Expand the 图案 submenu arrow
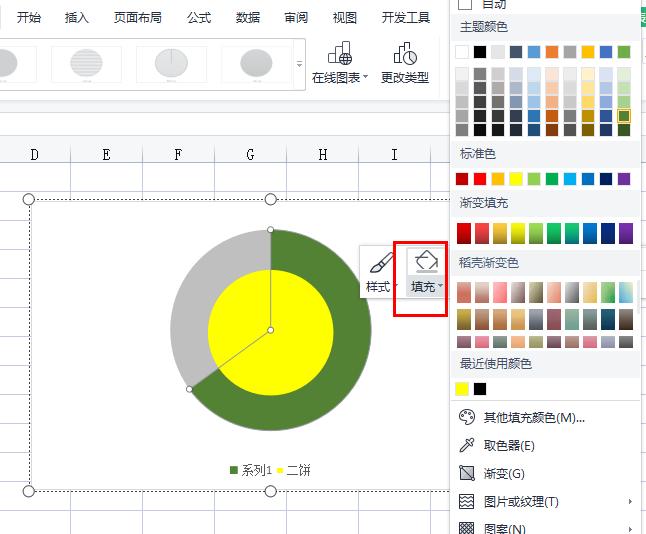 (630, 529)
